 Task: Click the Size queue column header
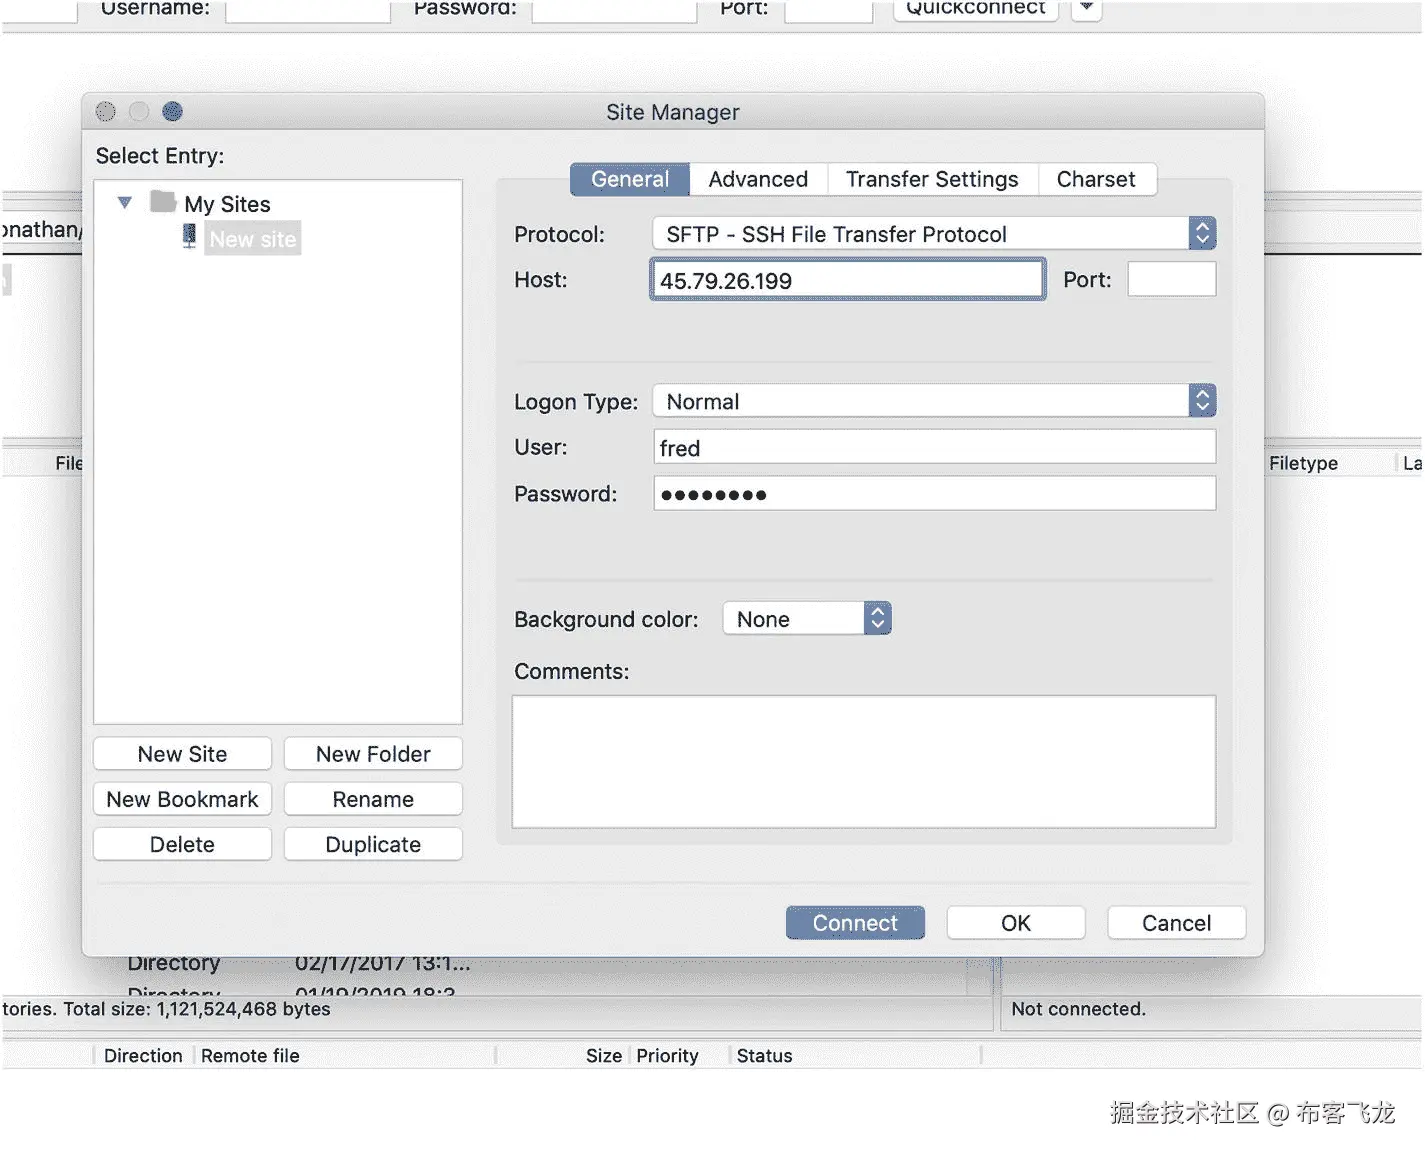pyautogui.click(x=604, y=1055)
